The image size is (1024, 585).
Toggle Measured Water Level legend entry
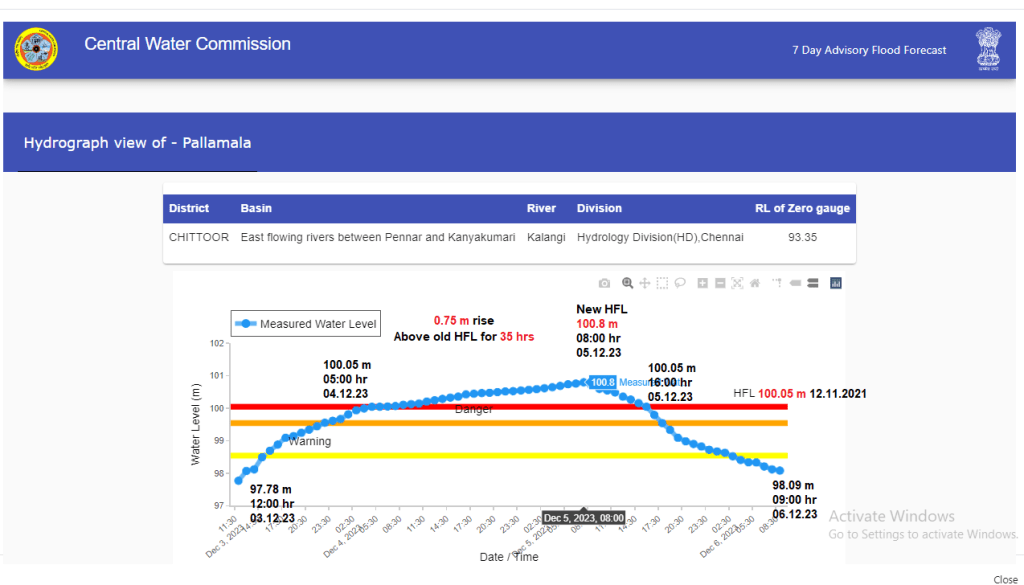coord(306,323)
